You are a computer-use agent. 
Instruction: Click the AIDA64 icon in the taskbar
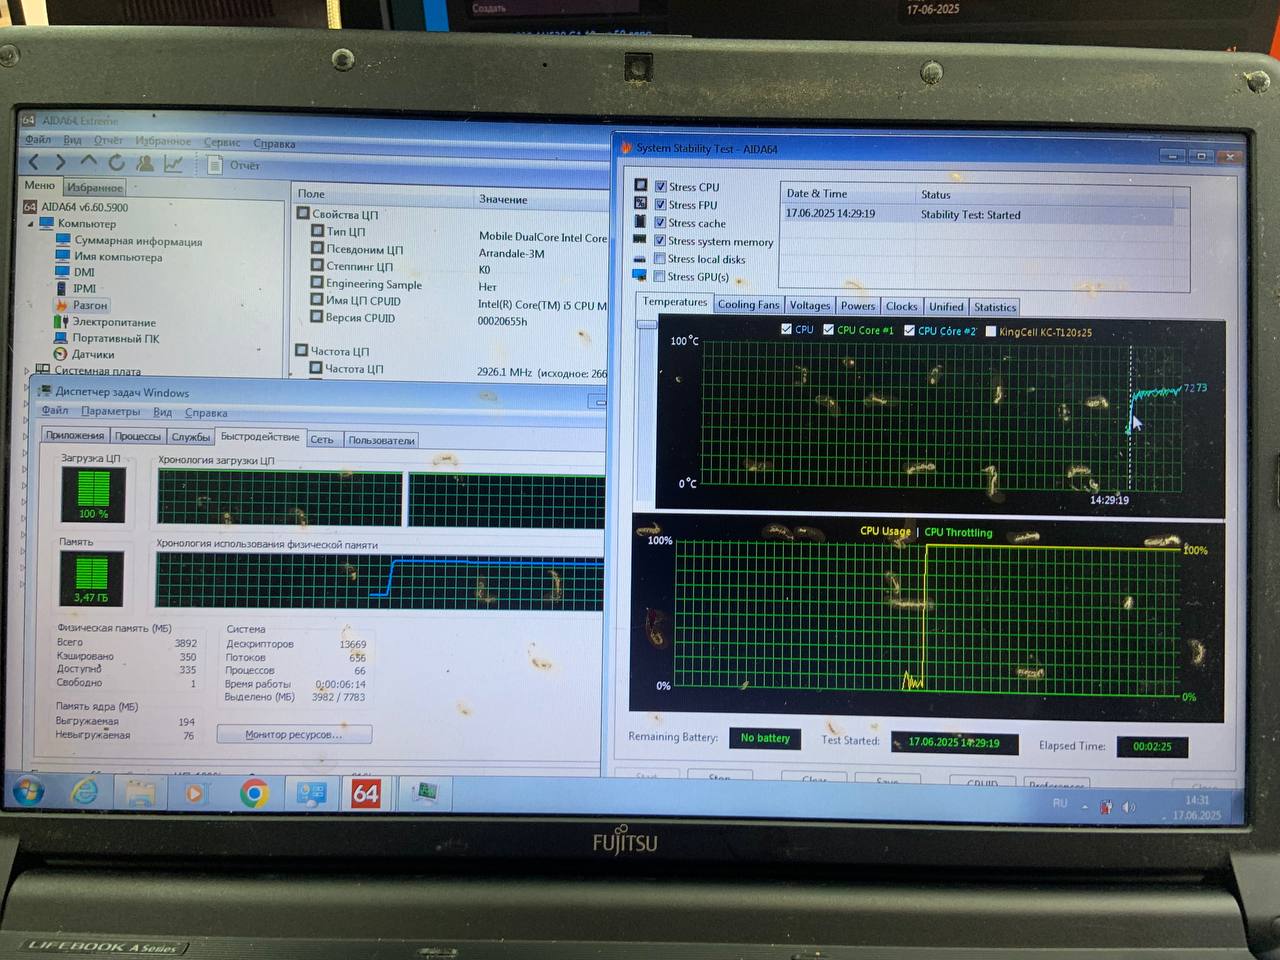pos(365,793)
